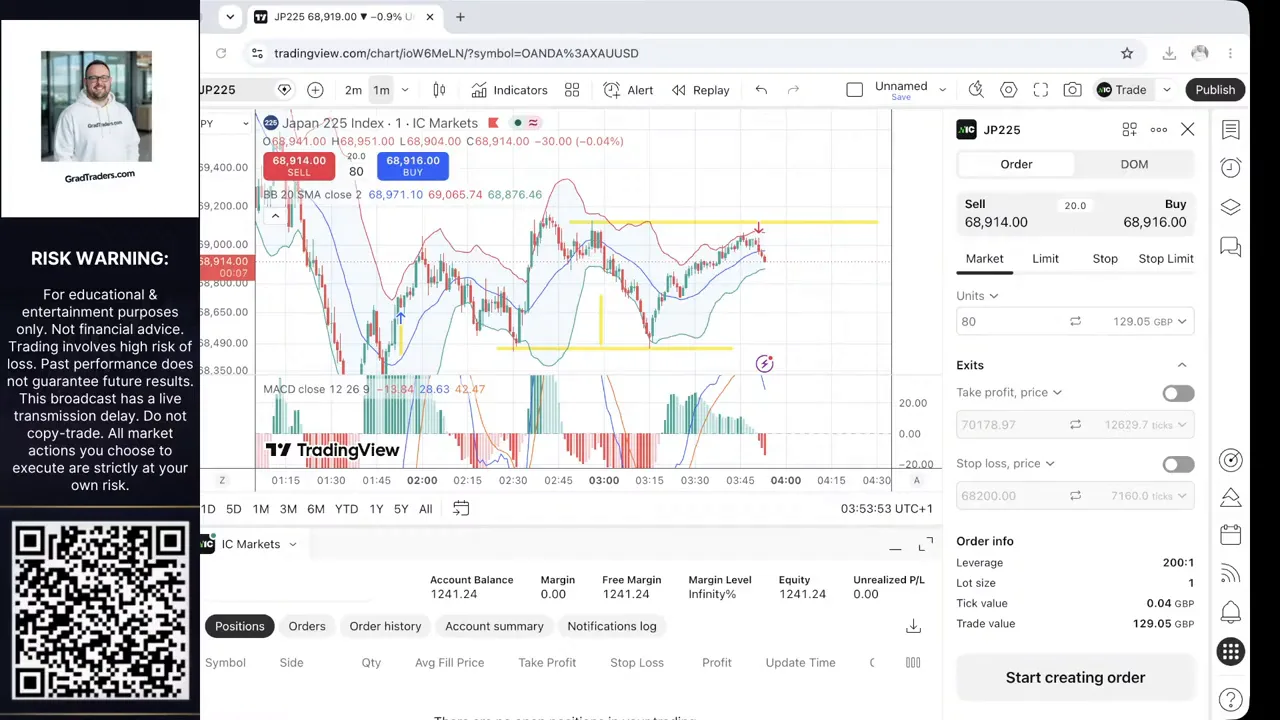Select the 2m interval button
This screenshot has width=1280, height=720.
pos(353,90)
